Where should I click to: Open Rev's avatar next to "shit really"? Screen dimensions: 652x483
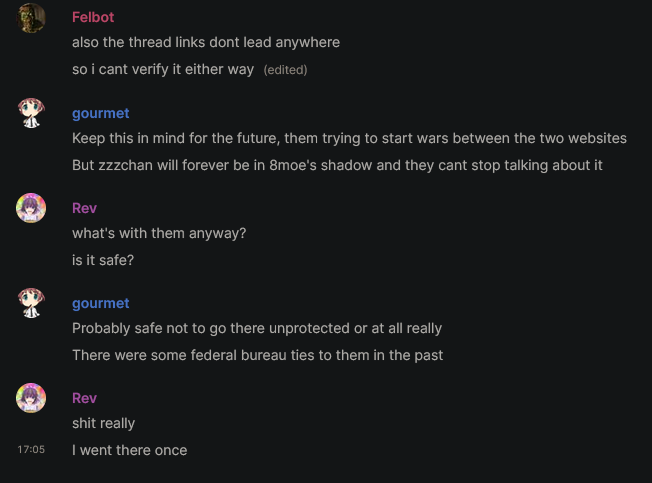[x=31, y=398]
